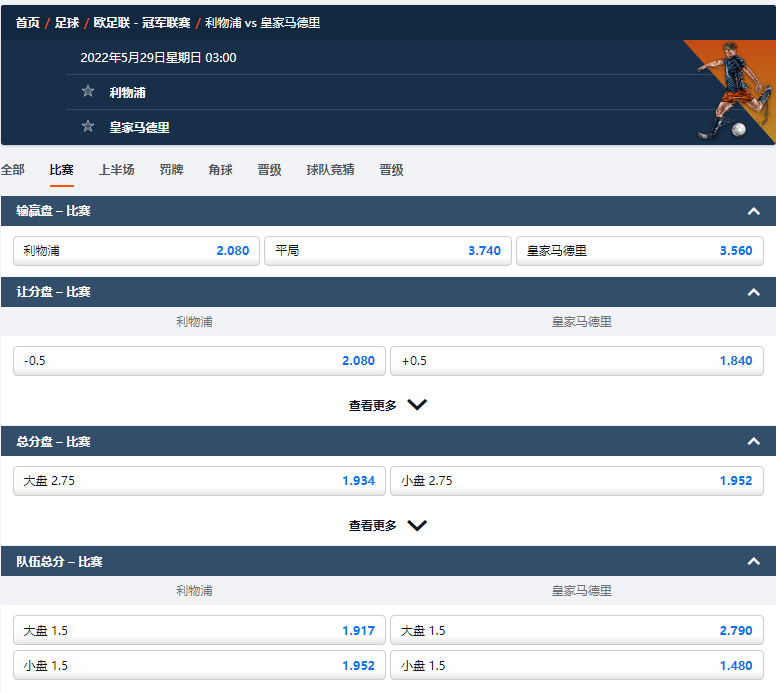This screenshot has height=693, width=776.
Task: Go to 首页 in the breadcrumb
Action: (27, 22)
